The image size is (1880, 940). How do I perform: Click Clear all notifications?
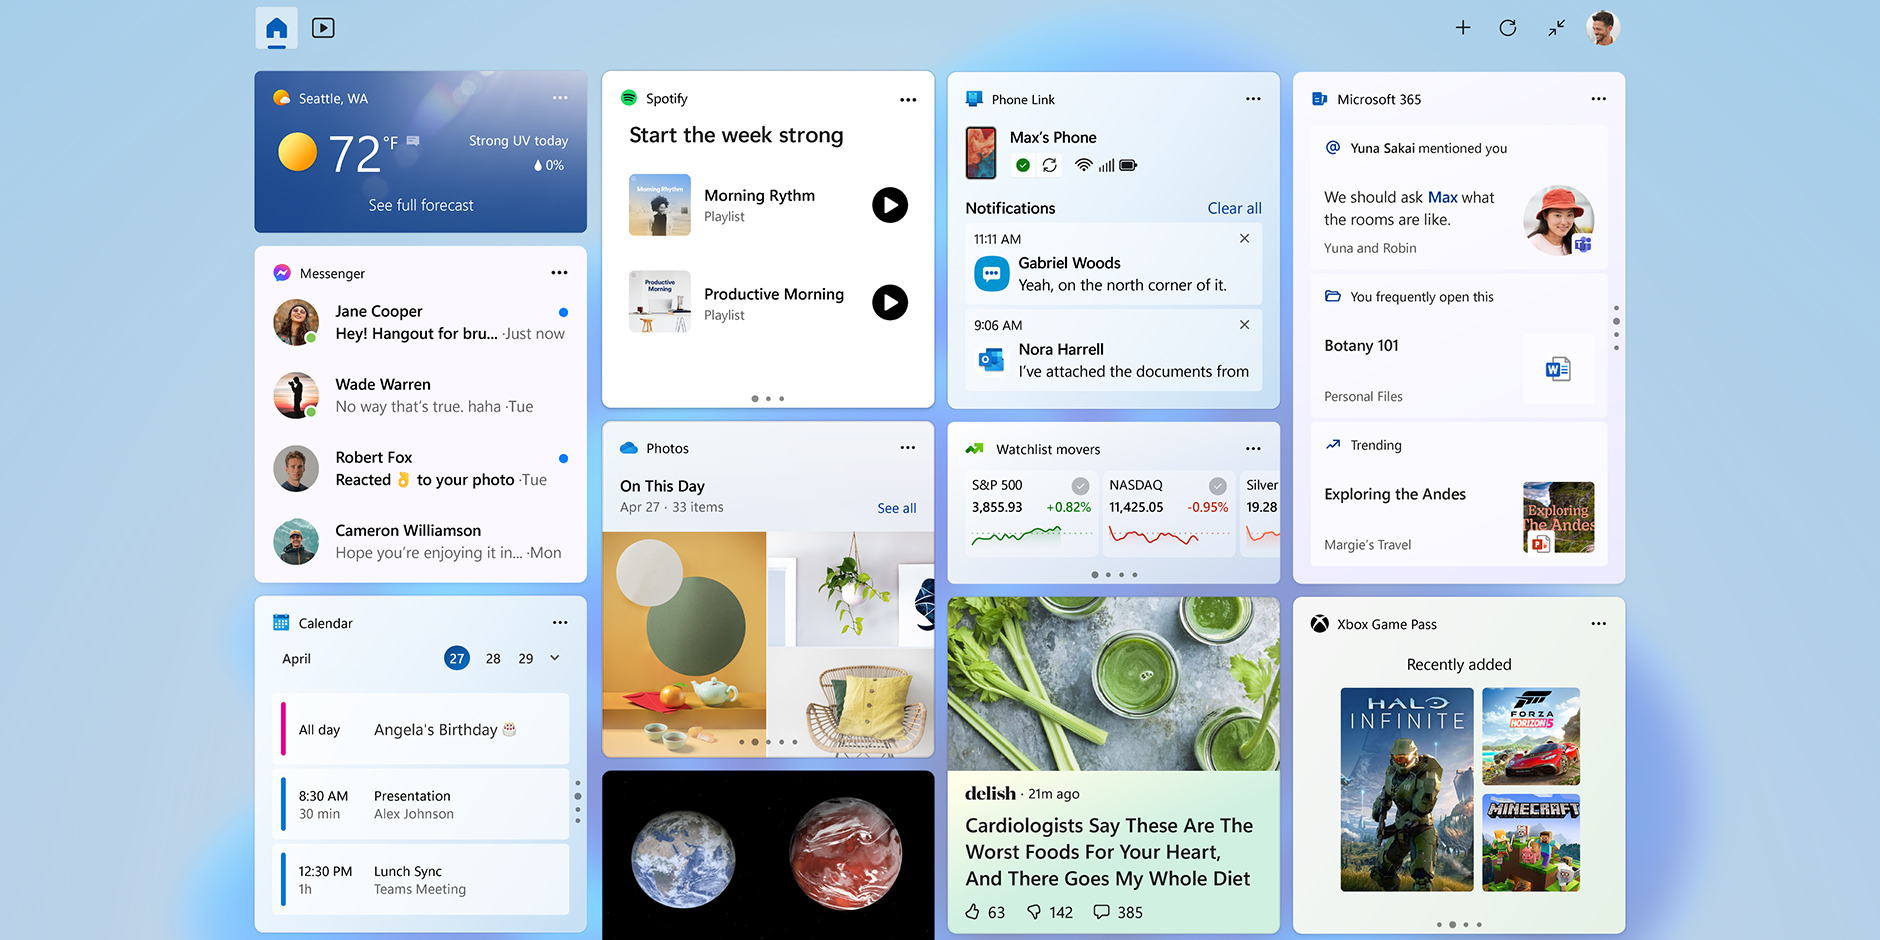1234,208
